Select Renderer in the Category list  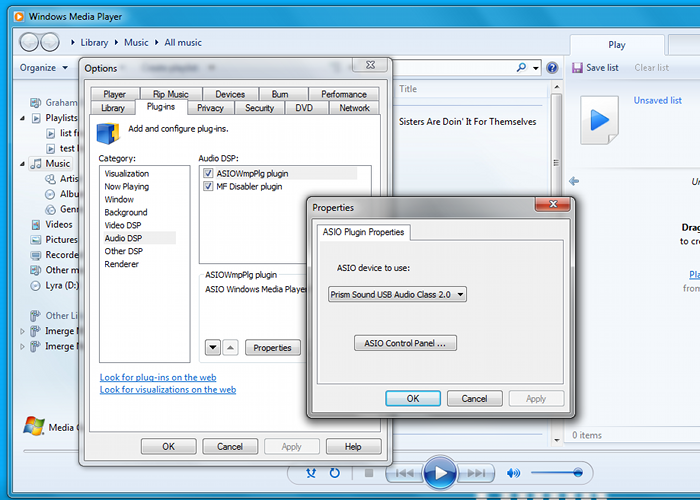(121, 264)
